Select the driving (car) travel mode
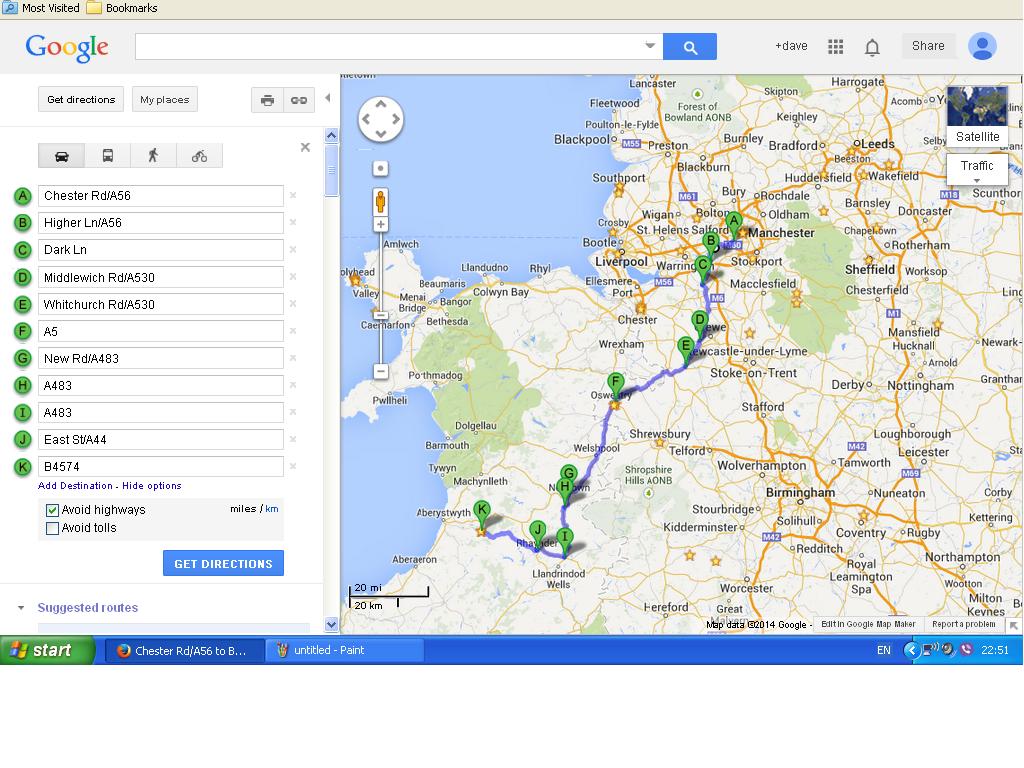The height and width of the screenshot is (768, 1024). tap(62, 156)
